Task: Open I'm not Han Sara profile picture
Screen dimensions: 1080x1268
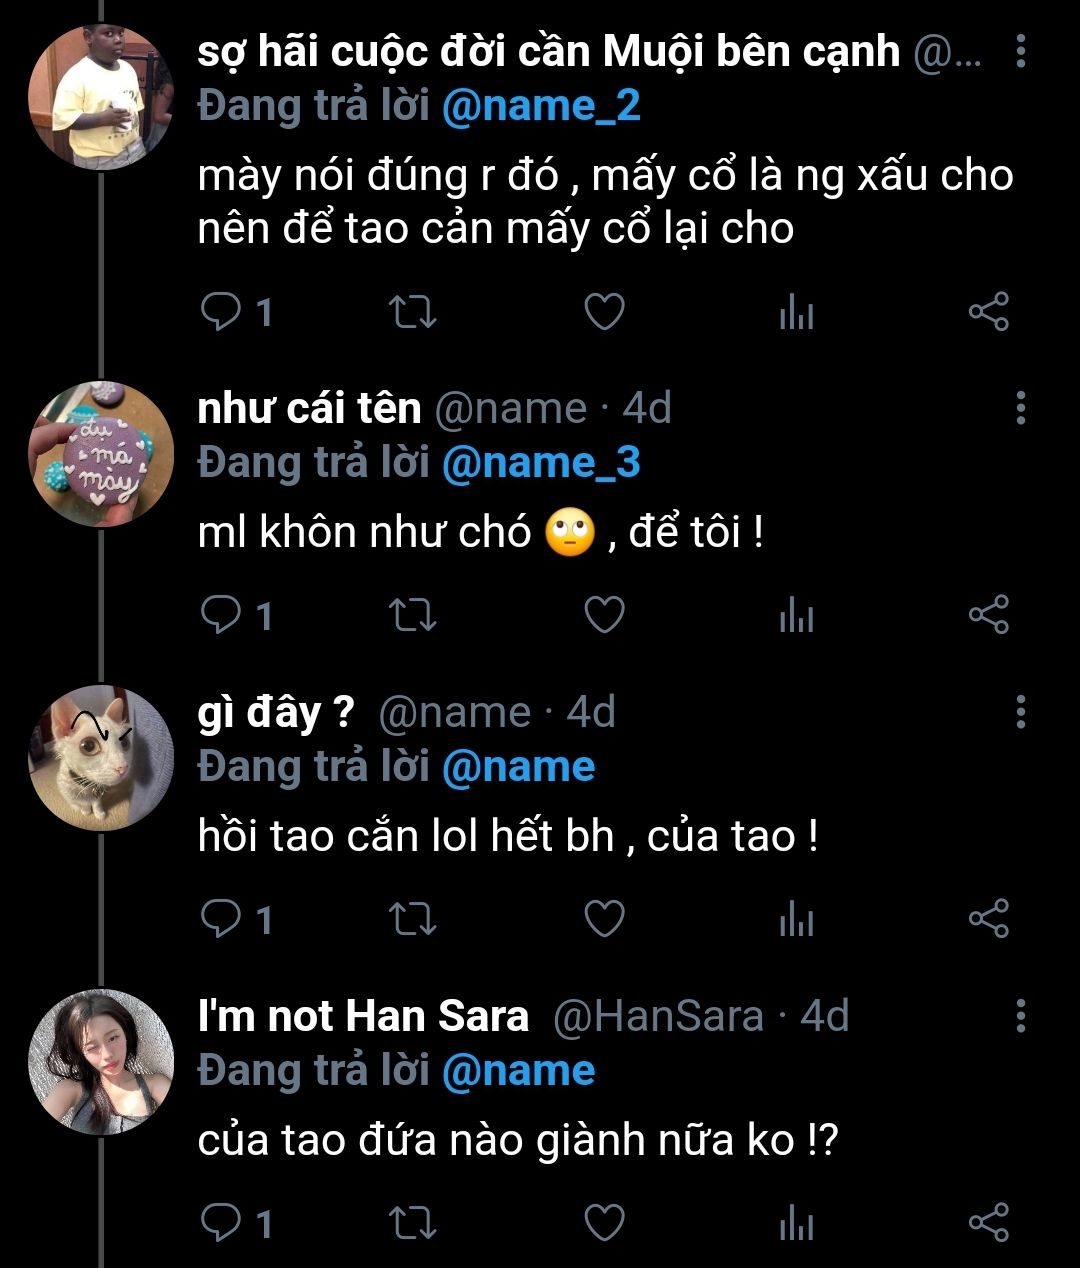Action: [x=100, y=1062]
